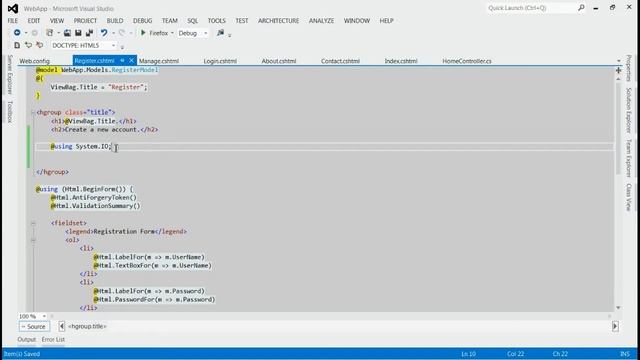Click the third icon in the DOCTYPE toolbar

click(x=39, y=45)
